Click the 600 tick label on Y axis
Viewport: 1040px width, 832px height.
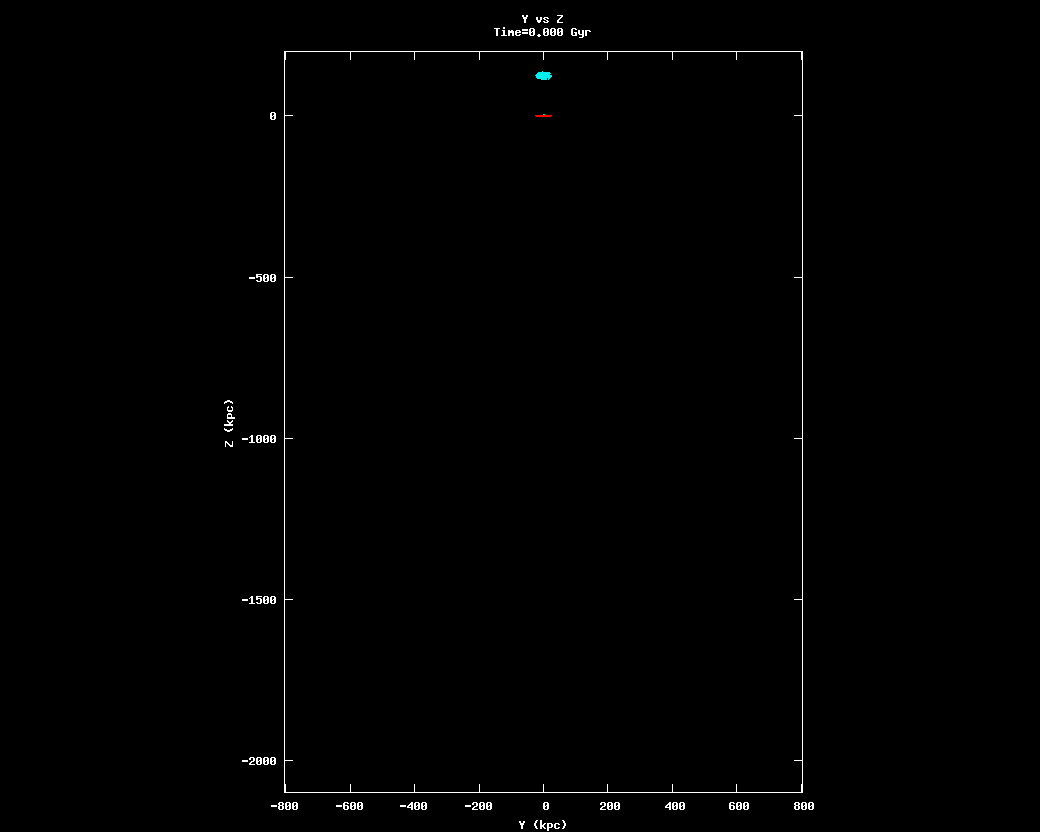pyautogui.click(x=738, y=806)
